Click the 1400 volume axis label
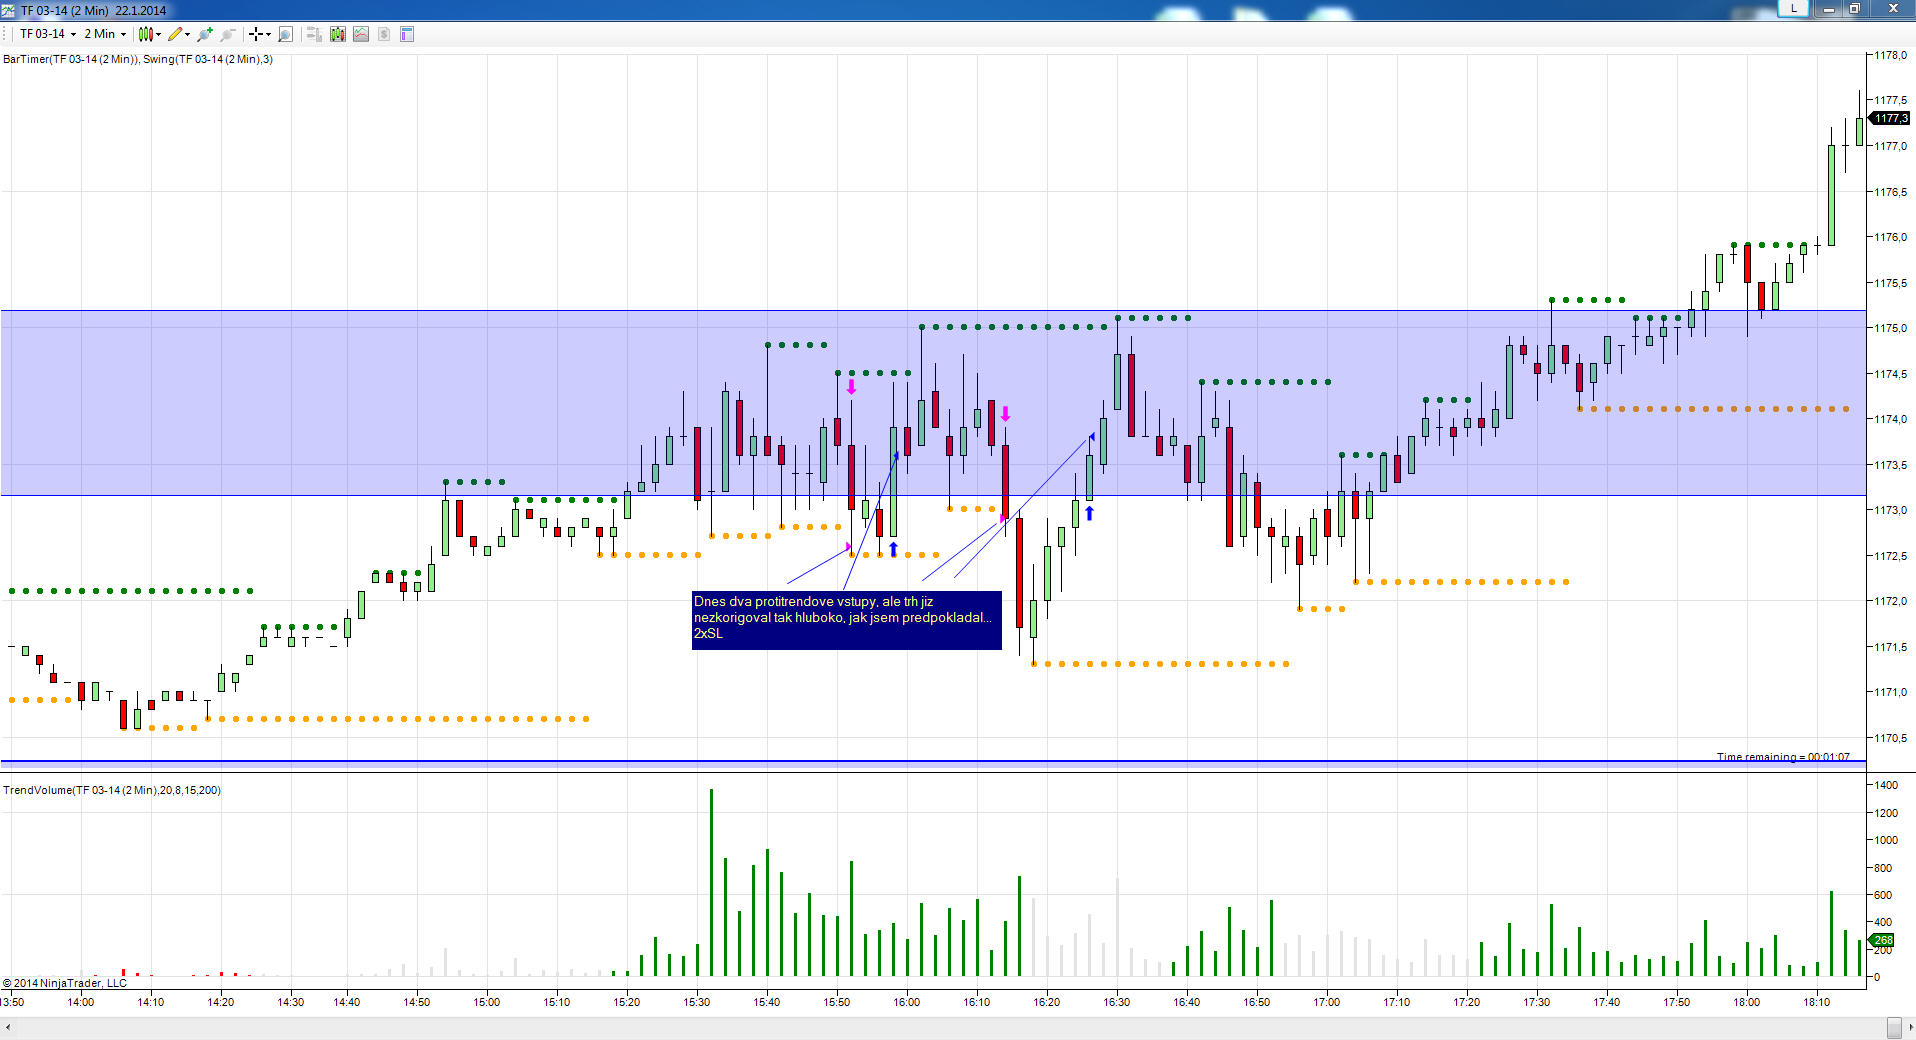 pos(1886,786)
